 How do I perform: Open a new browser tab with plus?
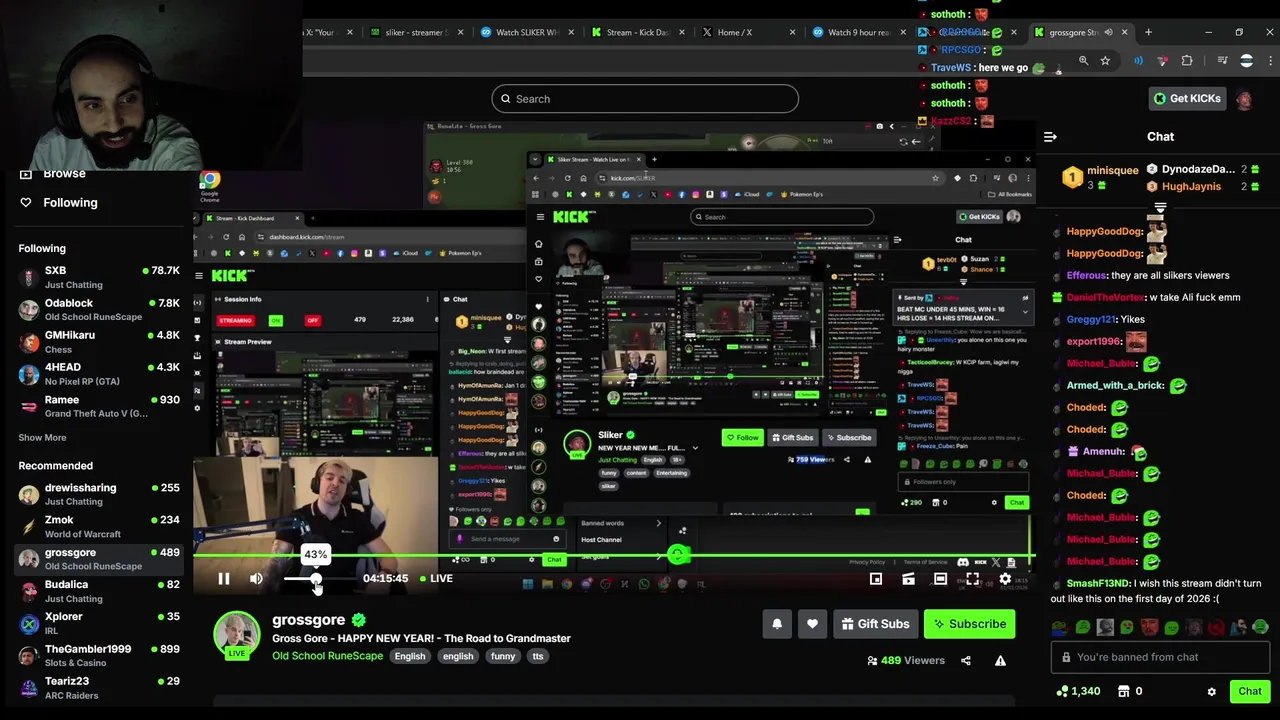point(1148,33)
